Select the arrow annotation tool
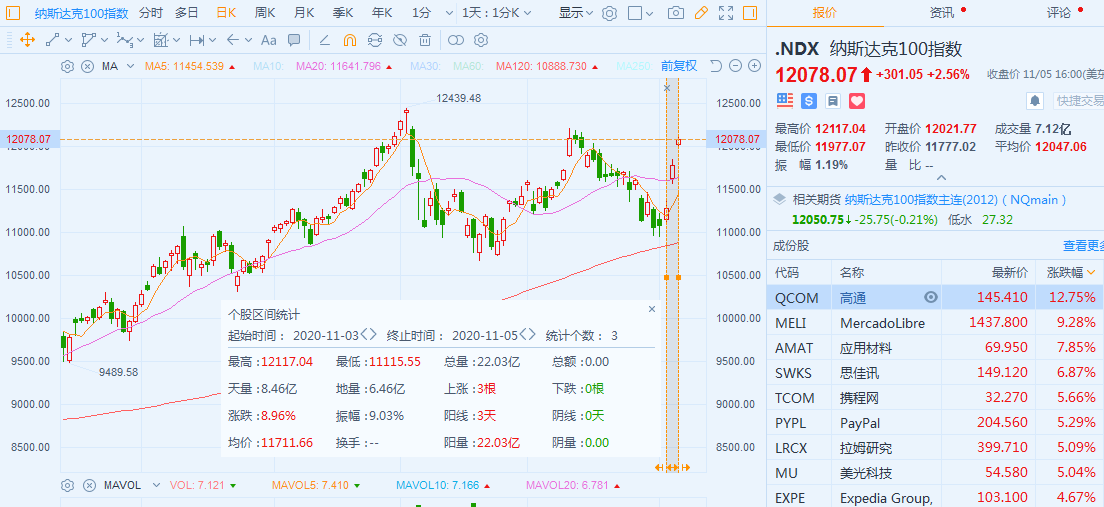This screenshot has height=507, width=1104. pos(233,40)
